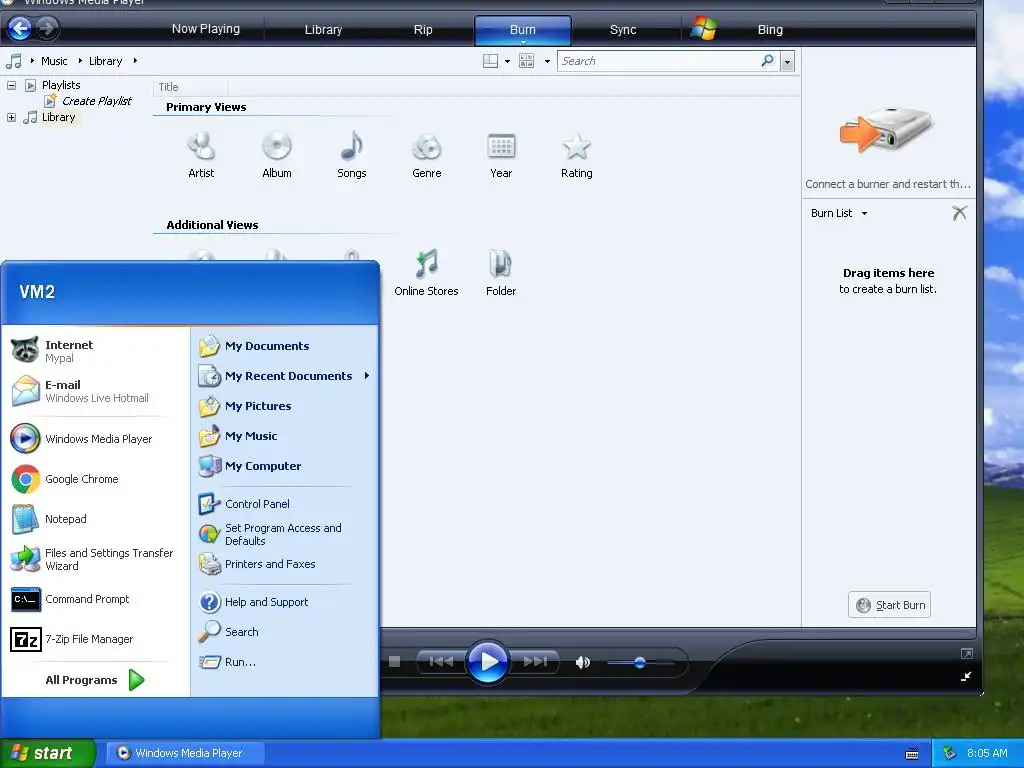
Task: Open My Music from Start menu
Action: click(285, 436)
